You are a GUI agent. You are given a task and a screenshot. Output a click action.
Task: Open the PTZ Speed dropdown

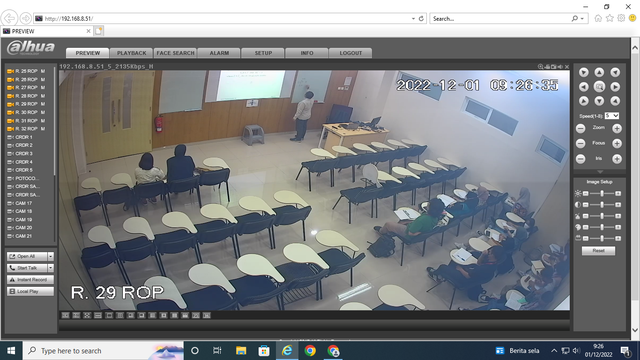[612, 116]
